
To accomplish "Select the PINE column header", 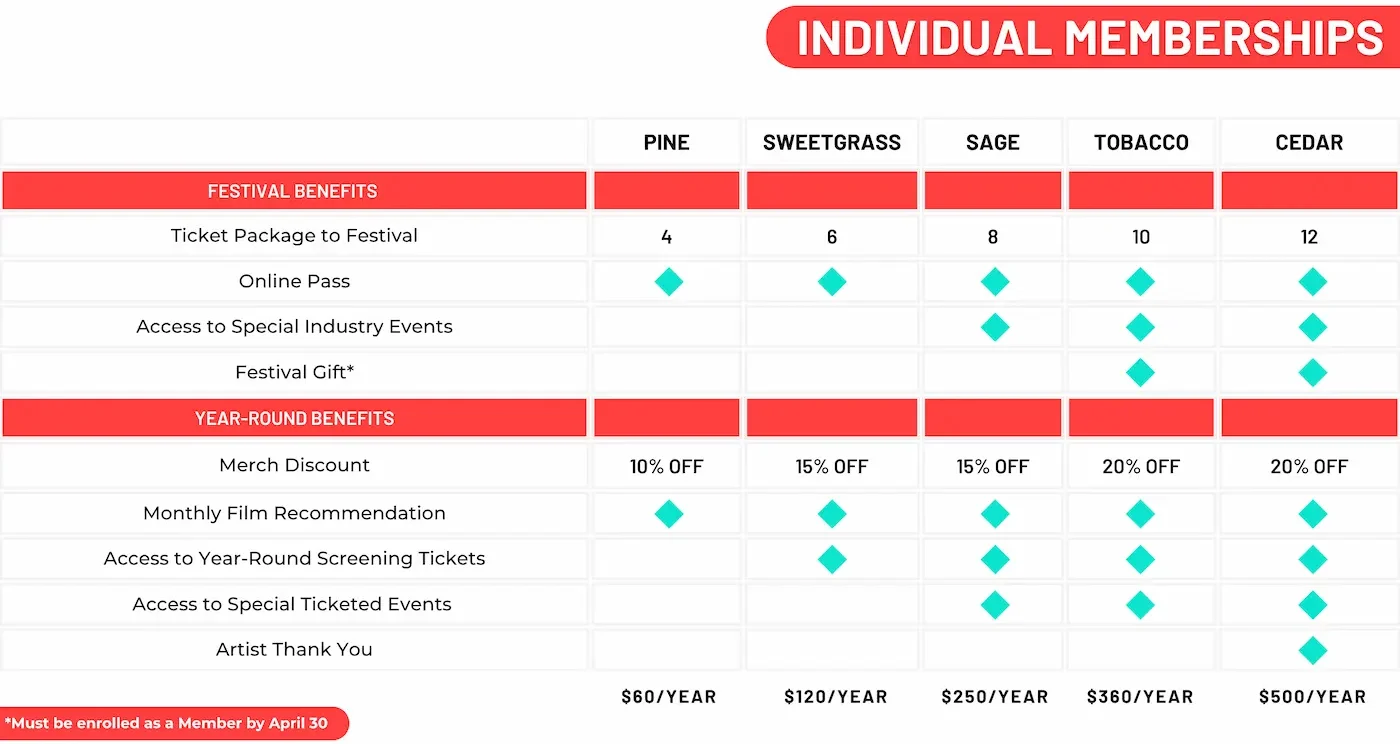I will [667, 142].
